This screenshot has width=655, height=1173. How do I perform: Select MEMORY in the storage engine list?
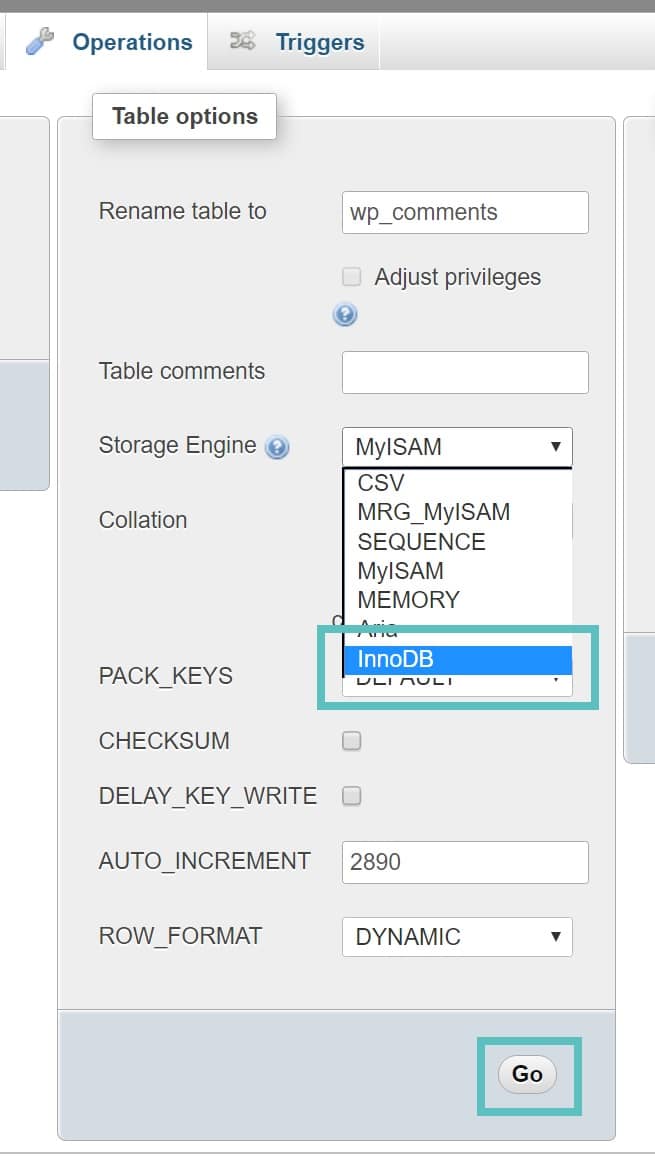pos(408,599)
